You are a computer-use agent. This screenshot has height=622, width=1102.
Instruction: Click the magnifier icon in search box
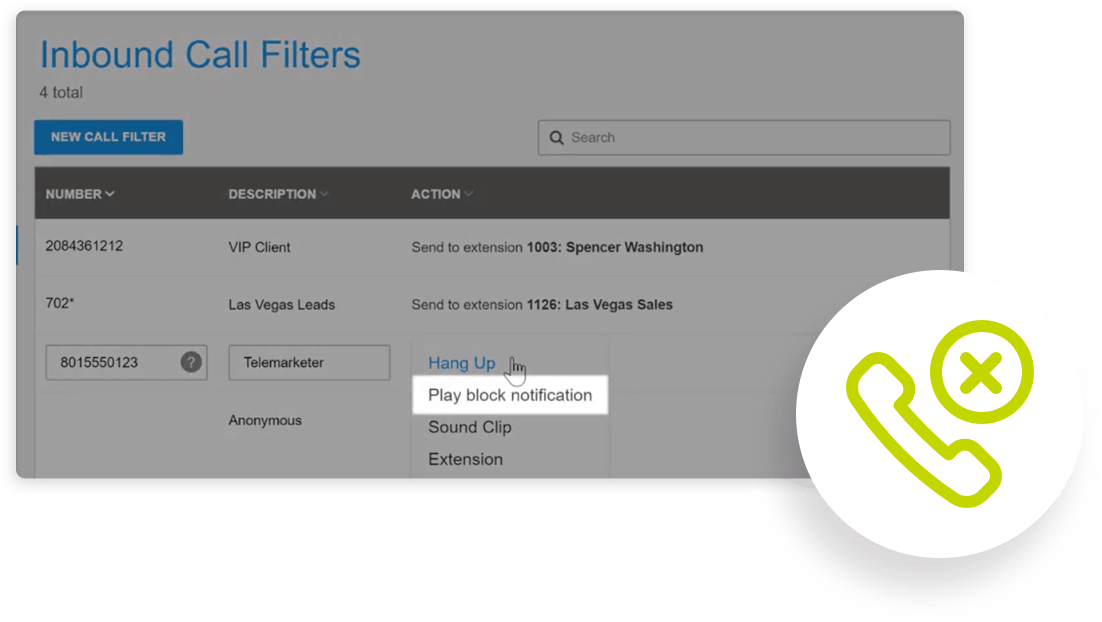click(x=557, y=138)
